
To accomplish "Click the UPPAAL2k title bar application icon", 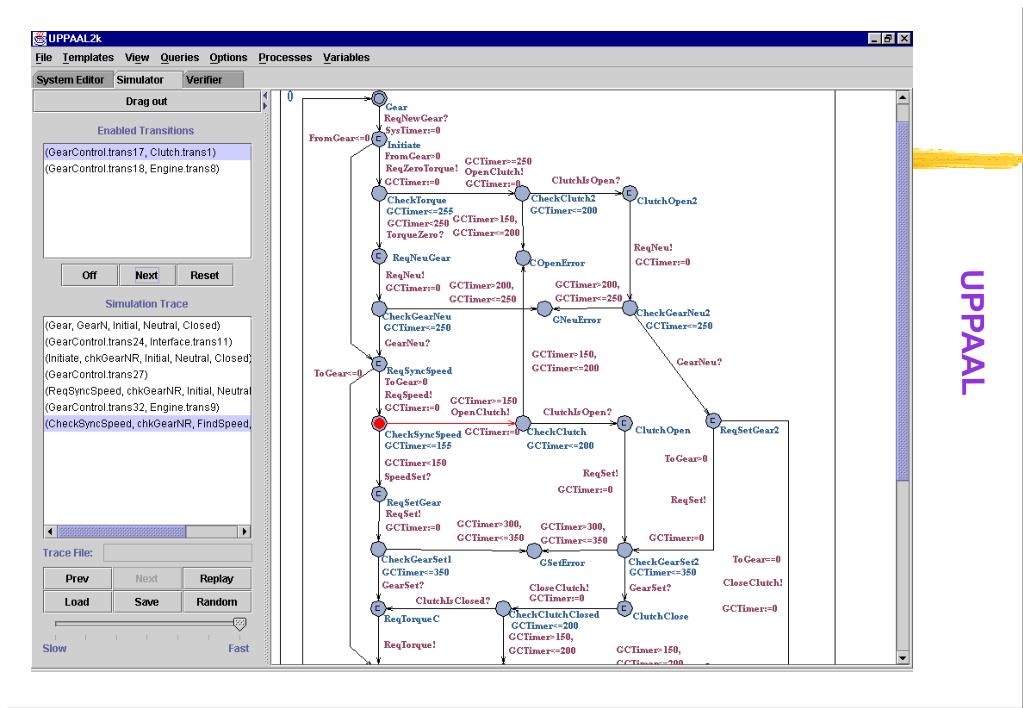I will (40, 38).
